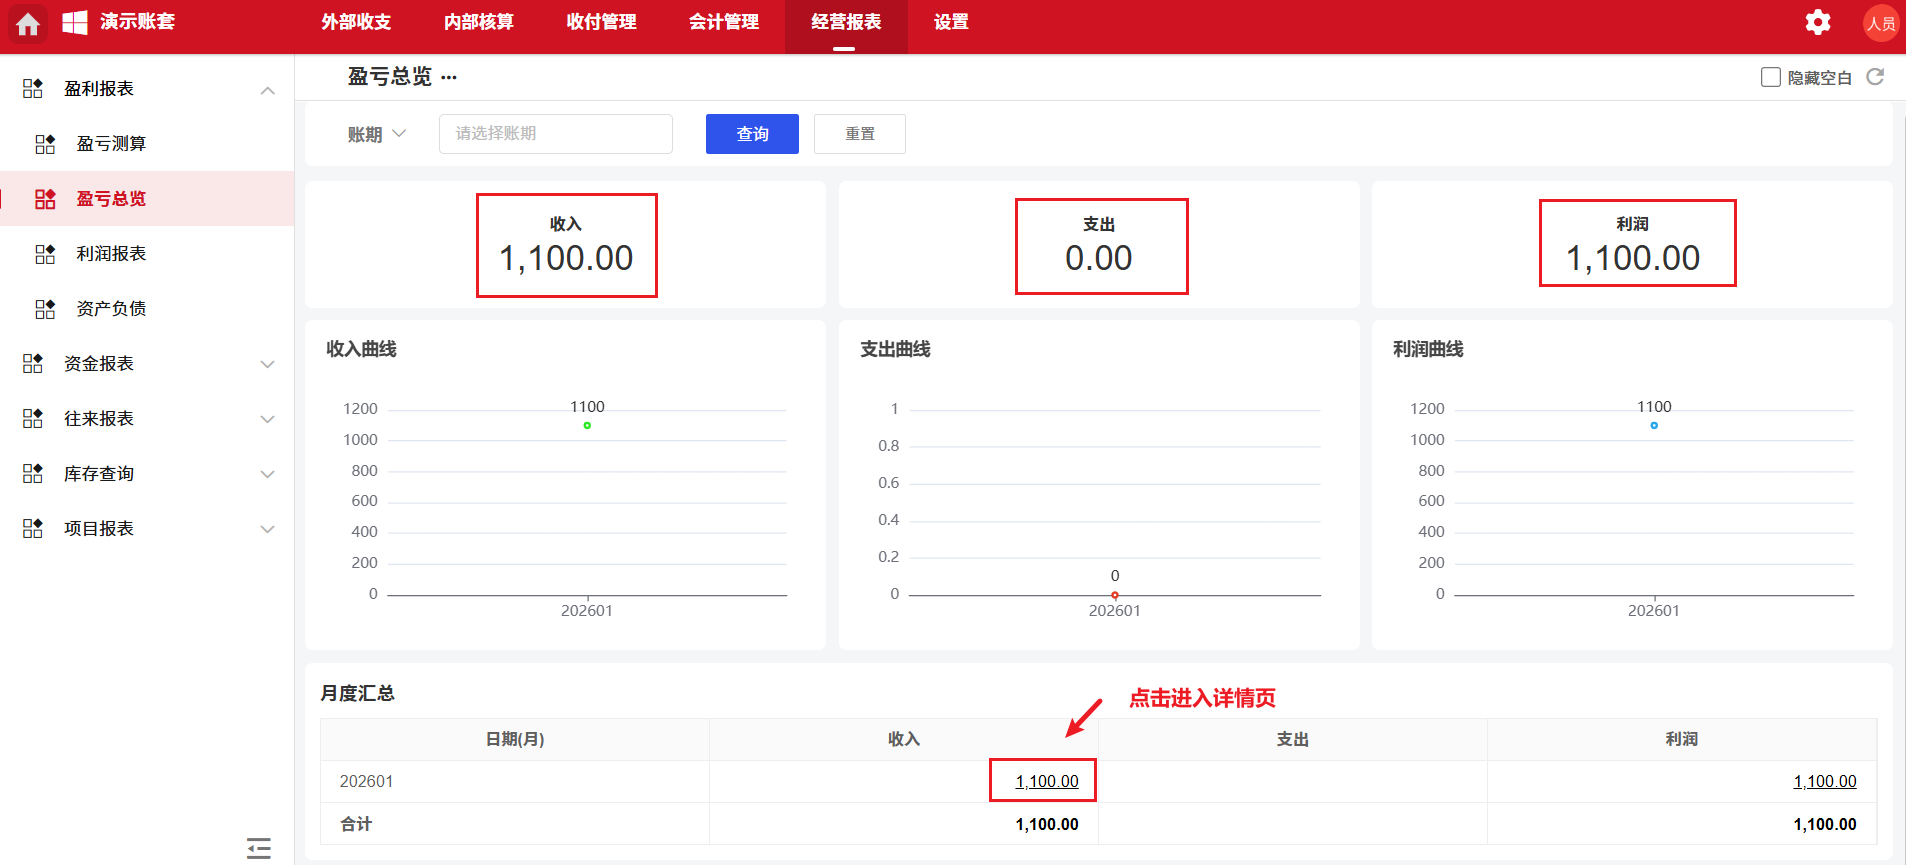Image resolution: width=1906 pixels, height=865 pixels.
Task: Expand the 往来报表 group chevron
Action: 267,419
